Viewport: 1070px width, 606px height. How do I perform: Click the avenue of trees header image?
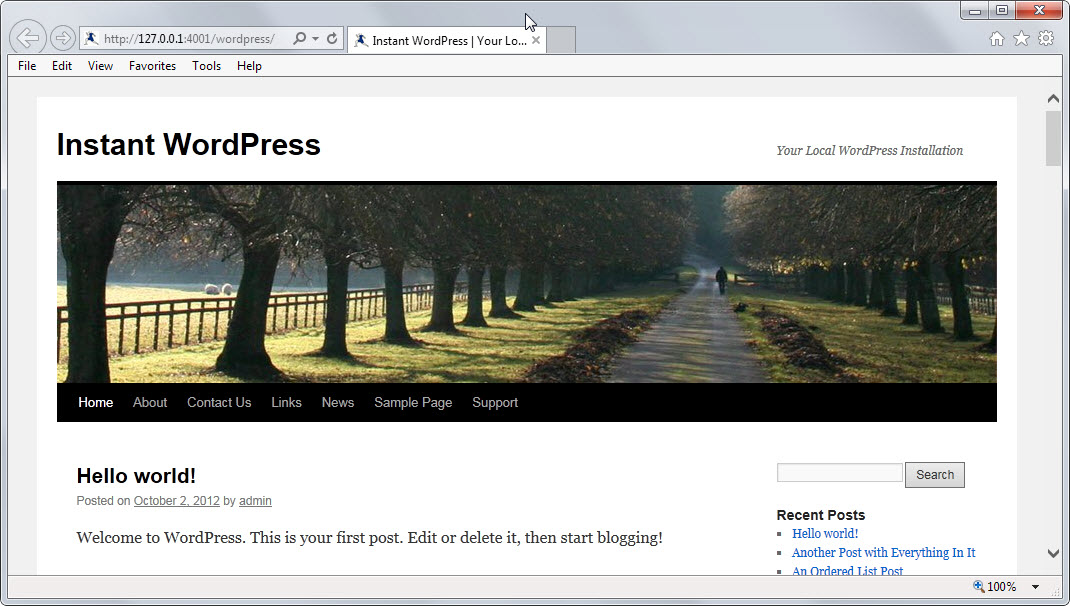coord(527,282)
